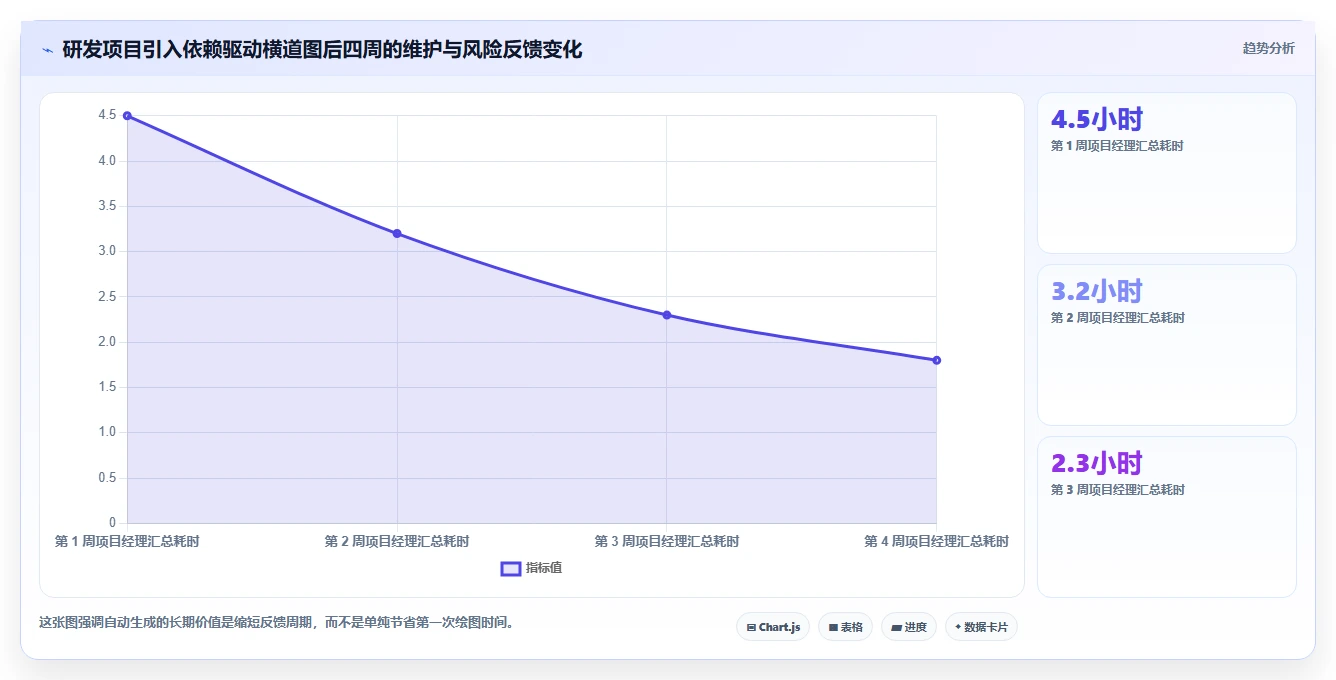Toggle the 指标值 legend item
The width and height of the screenshot is (1336, 680).
[x=531, y=568]
